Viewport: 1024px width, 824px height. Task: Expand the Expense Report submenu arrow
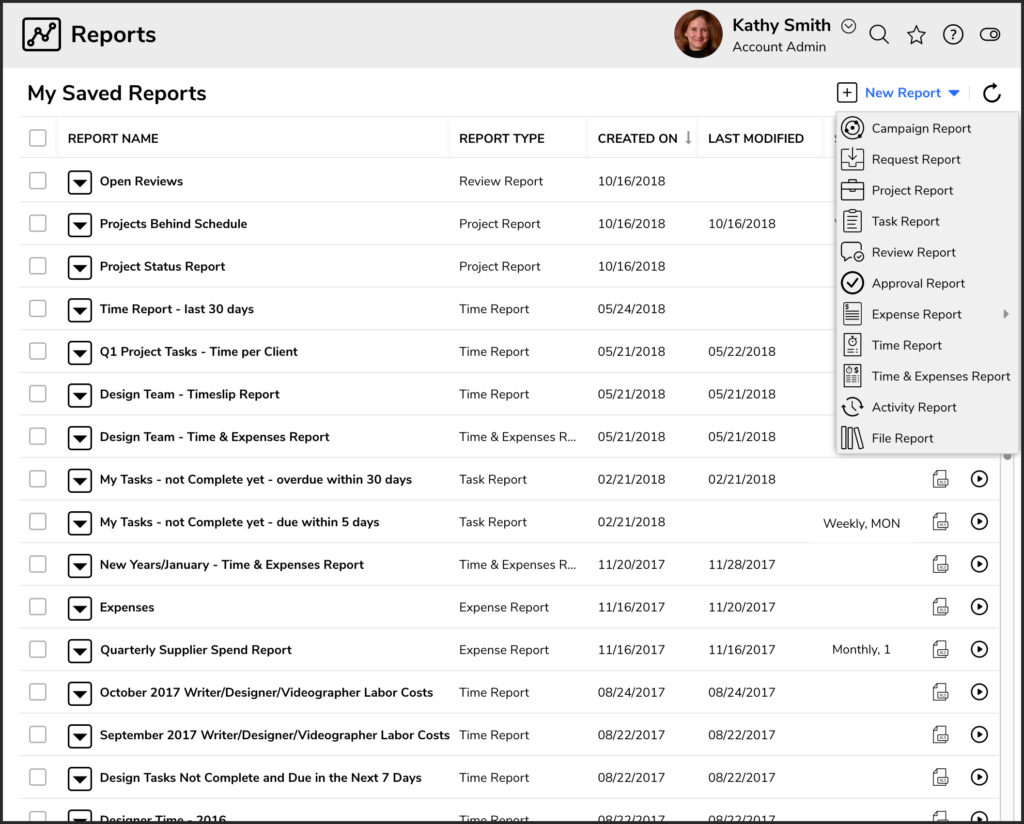(1007, 314)
